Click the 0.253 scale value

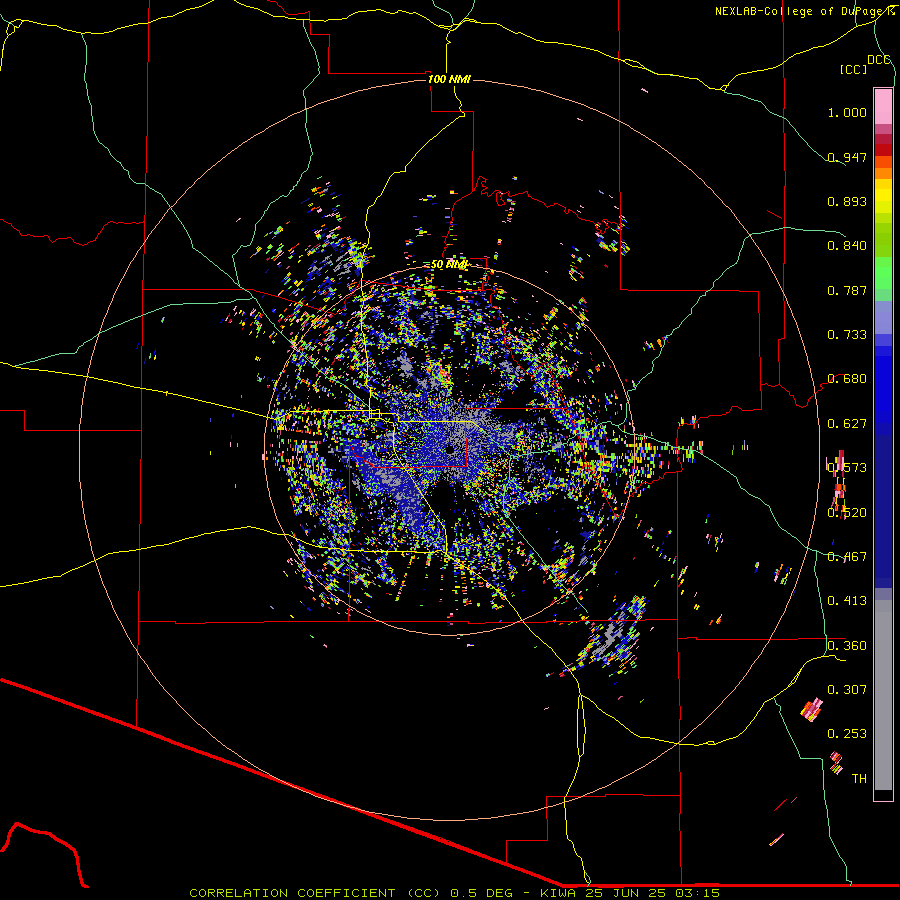[x=847, y=734]
